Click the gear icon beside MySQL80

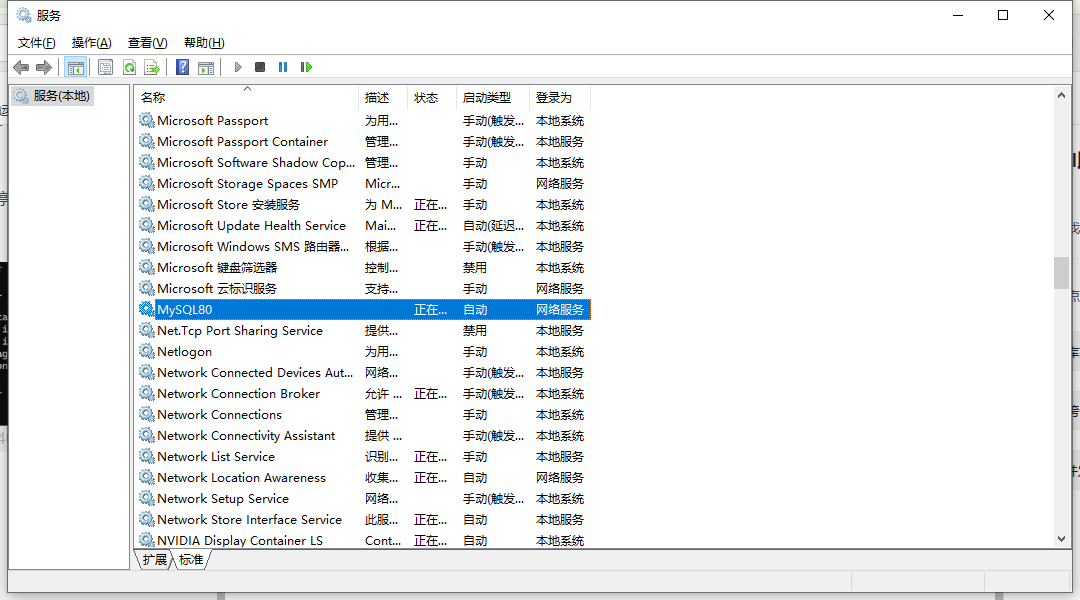tap(147, 309)
